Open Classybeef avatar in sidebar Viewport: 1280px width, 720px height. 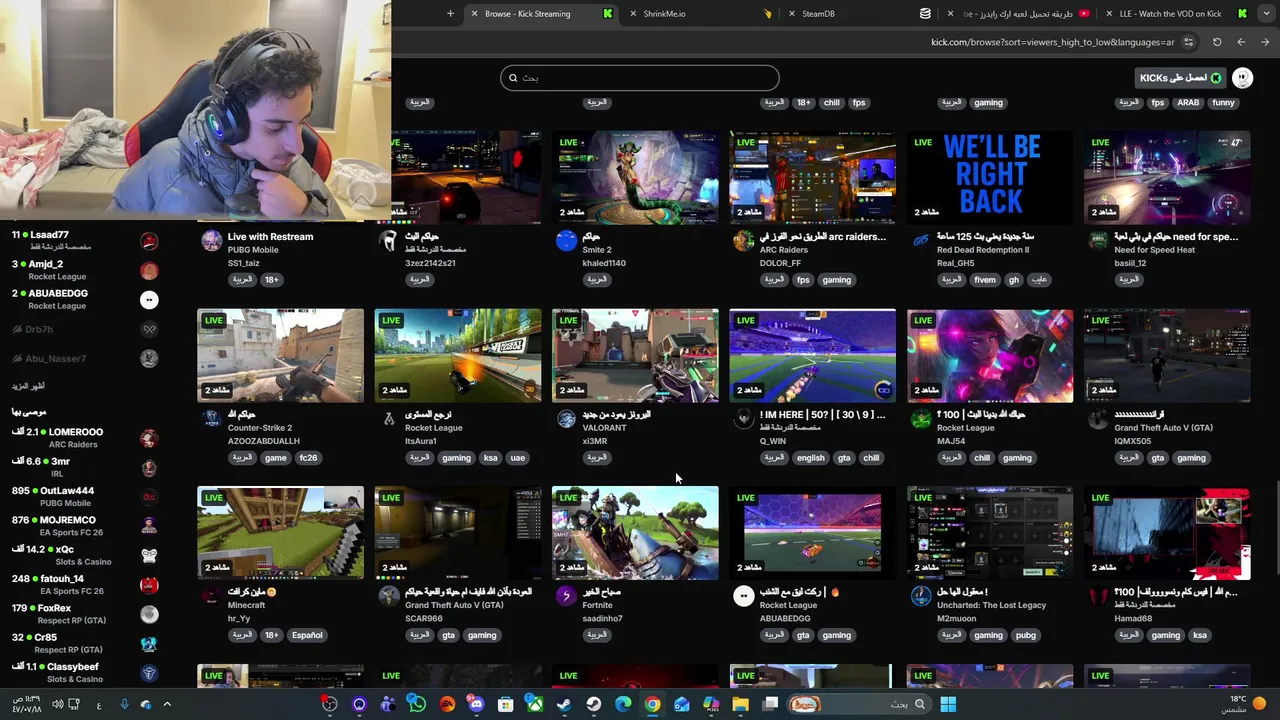[149, 673]
